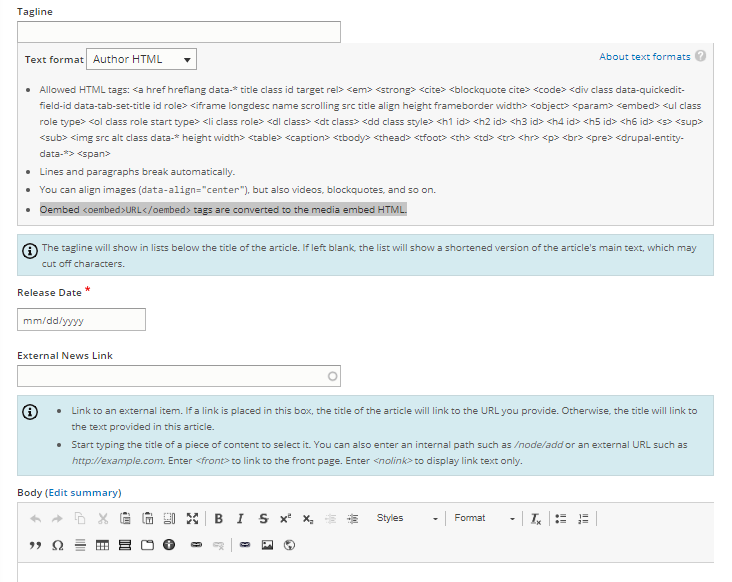Click the blue link icon after the separator

click(x=245, y=545)
